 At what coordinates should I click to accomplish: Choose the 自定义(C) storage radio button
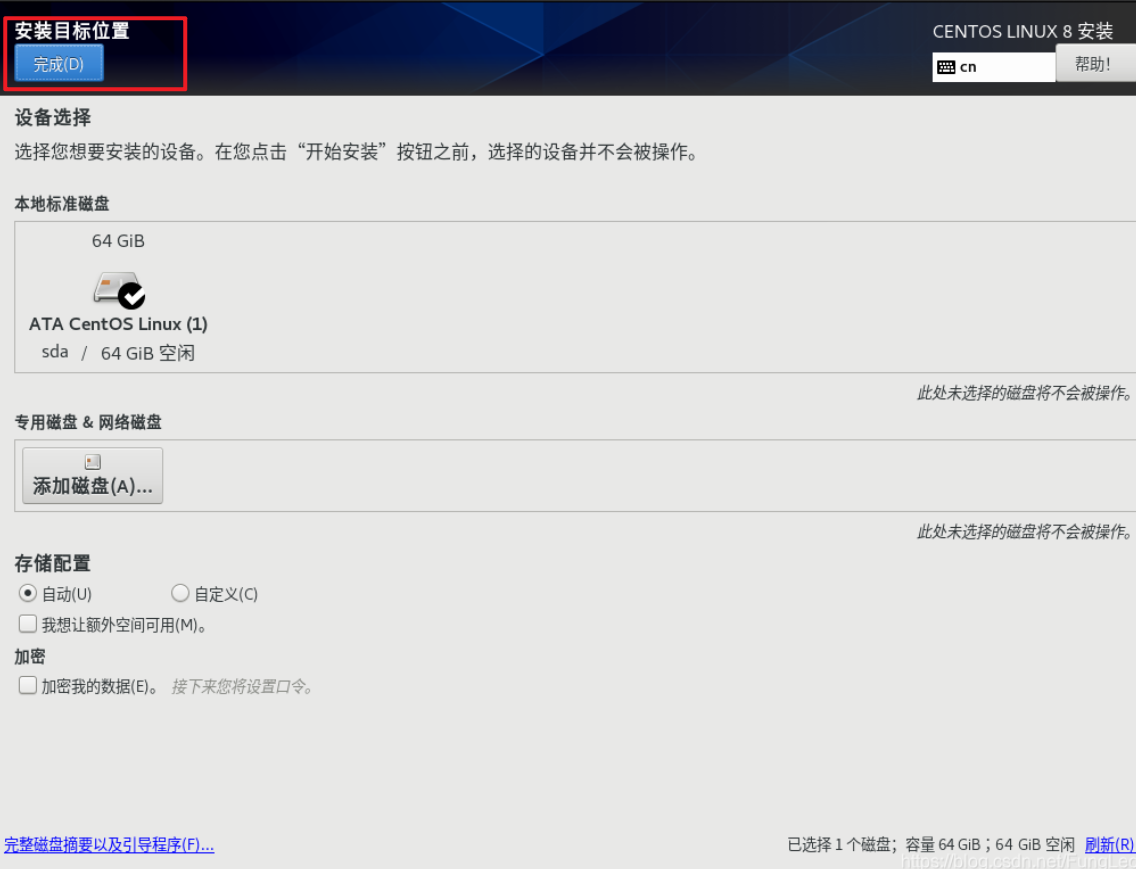pos(180,593)
